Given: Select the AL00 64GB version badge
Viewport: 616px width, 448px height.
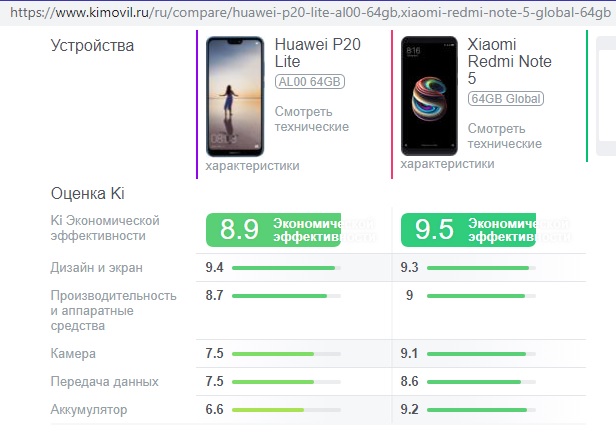Looking at the screenshot, I should [309, 82].
